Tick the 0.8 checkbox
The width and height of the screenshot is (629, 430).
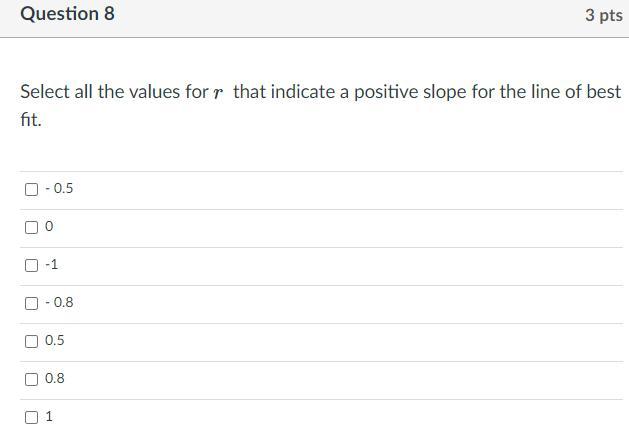32,379
